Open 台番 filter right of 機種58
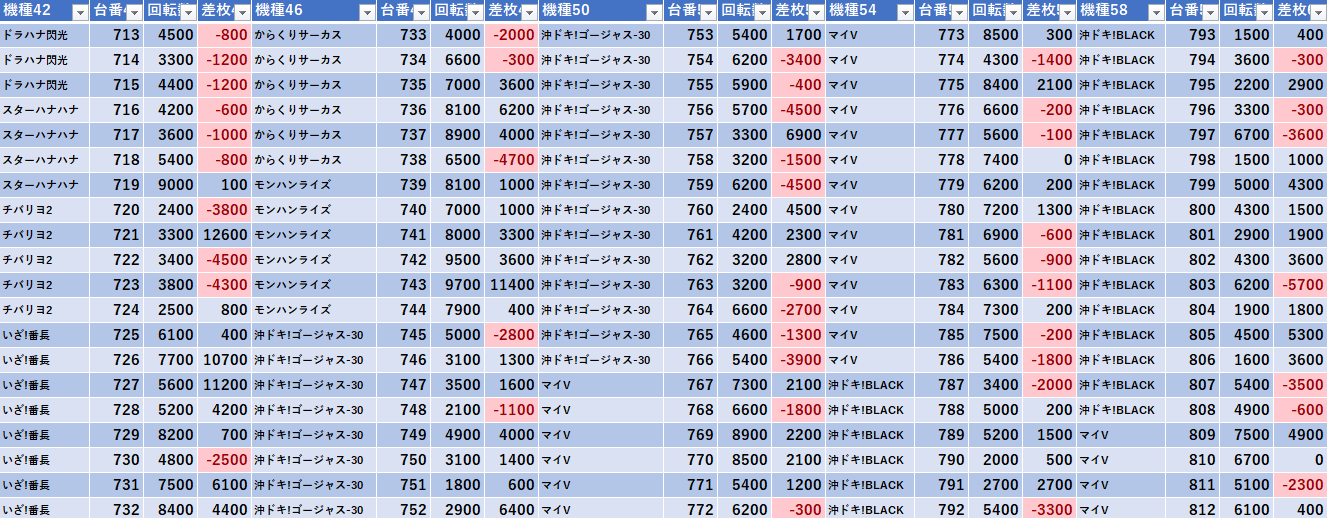Image resolution: width=1327 pixels, height=518 pixels. coord(1210,12)
